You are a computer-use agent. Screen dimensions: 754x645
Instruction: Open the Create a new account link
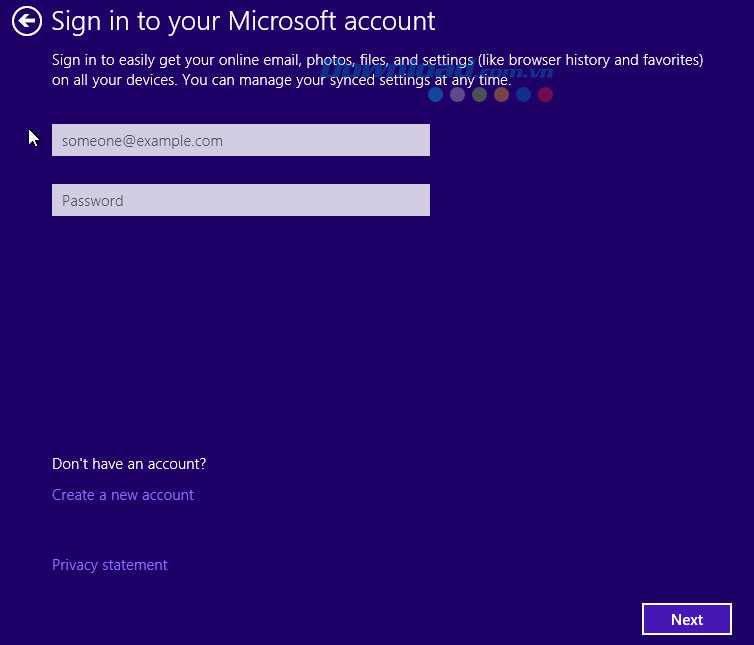tap(123, 495)
